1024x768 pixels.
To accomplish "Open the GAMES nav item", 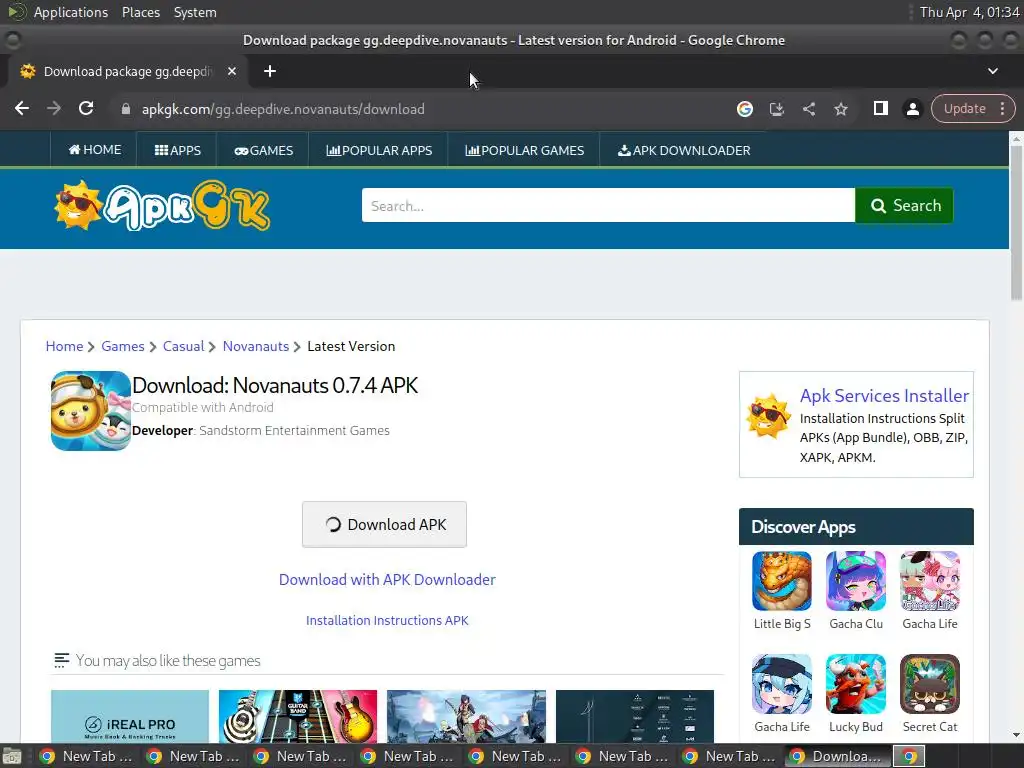I will coord(264,150).
